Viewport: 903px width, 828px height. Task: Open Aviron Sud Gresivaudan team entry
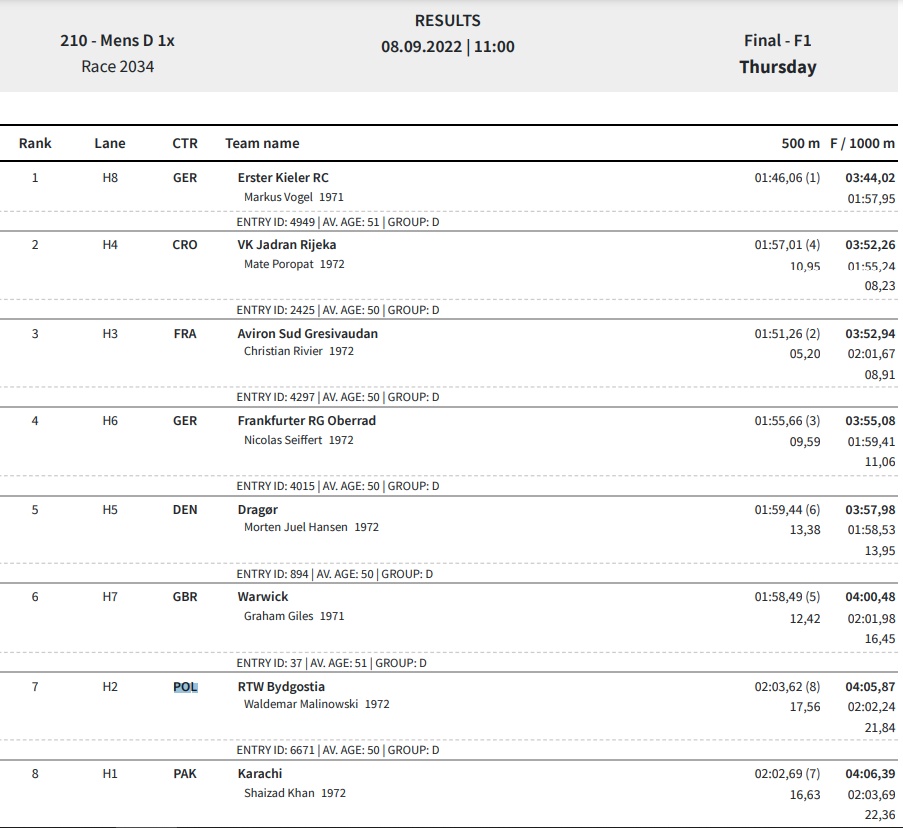click(x=308, y=334)
